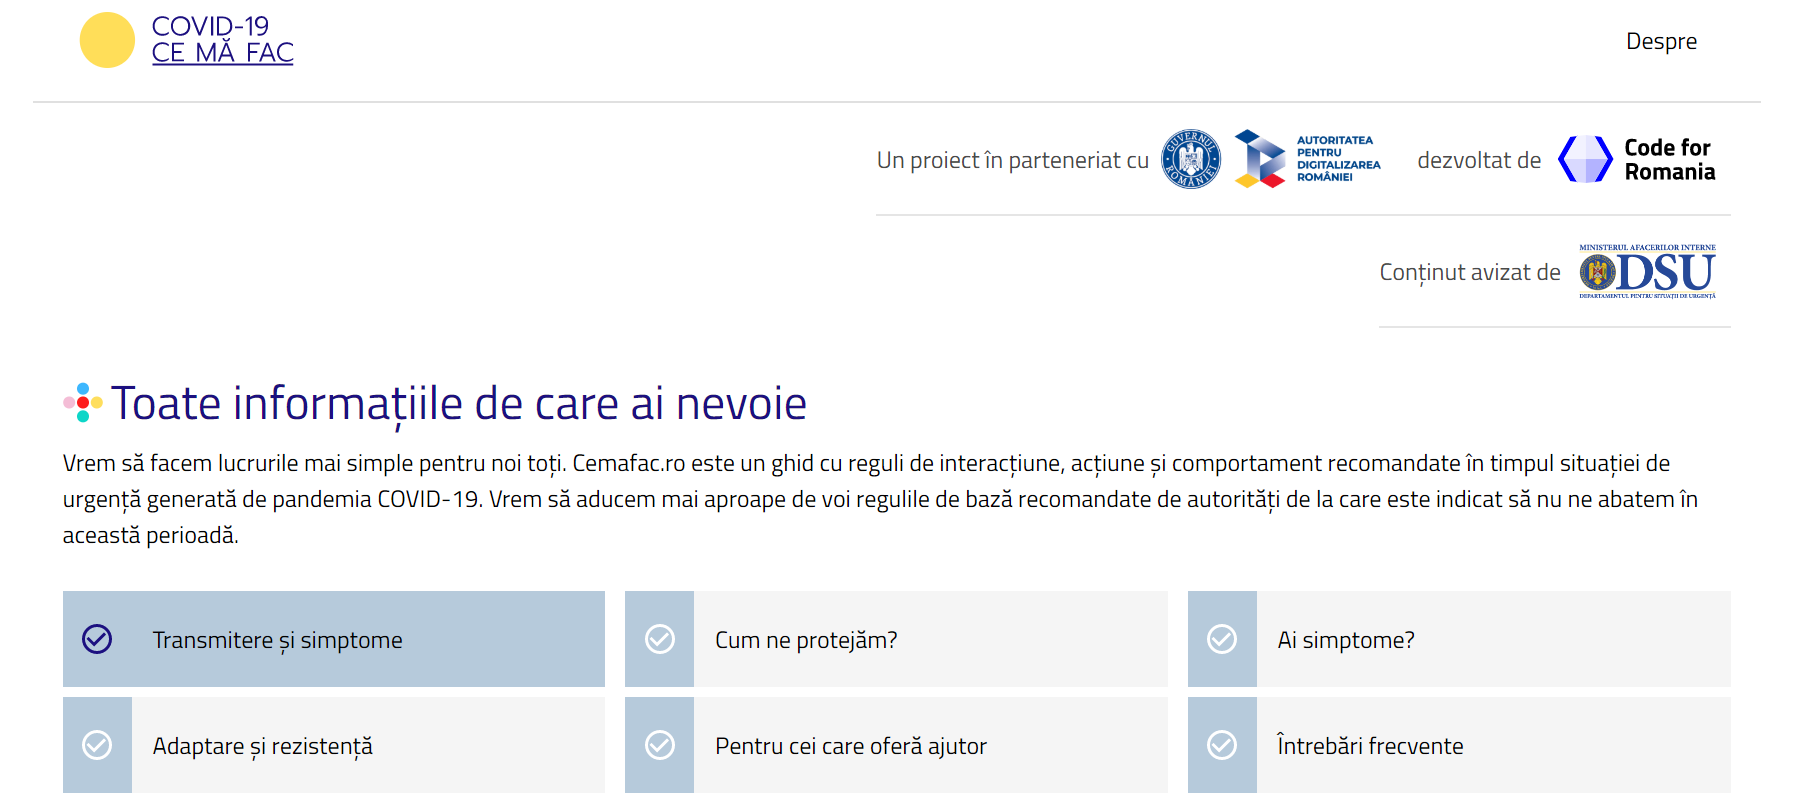Expand the Pentru cei care oferă ajutor section

pyautogui.click(x=896, y=745)
